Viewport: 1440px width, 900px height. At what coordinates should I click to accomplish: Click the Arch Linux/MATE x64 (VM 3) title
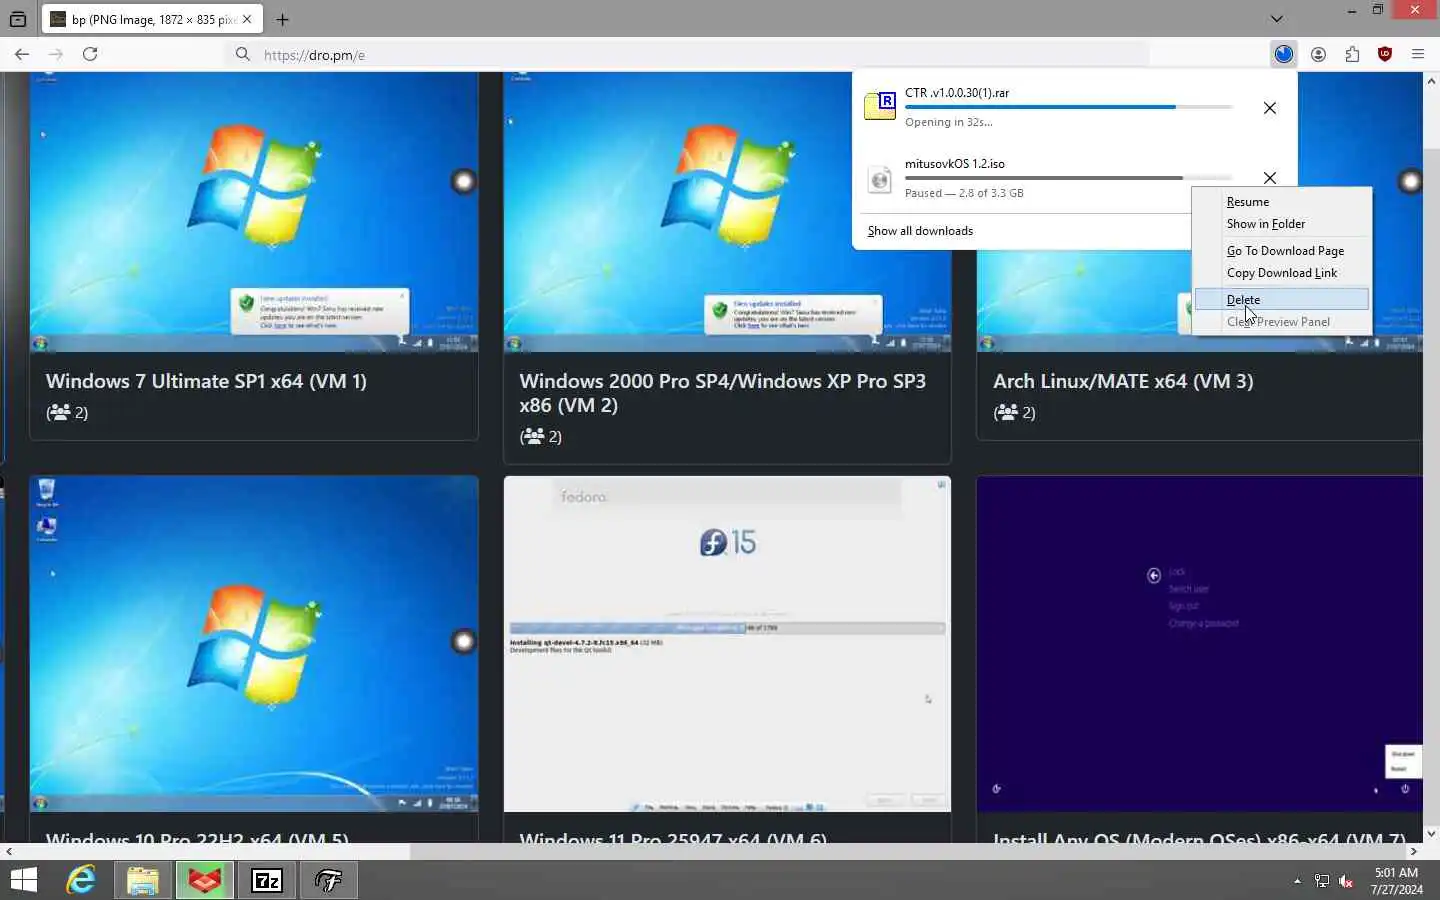coord(1123,381)
